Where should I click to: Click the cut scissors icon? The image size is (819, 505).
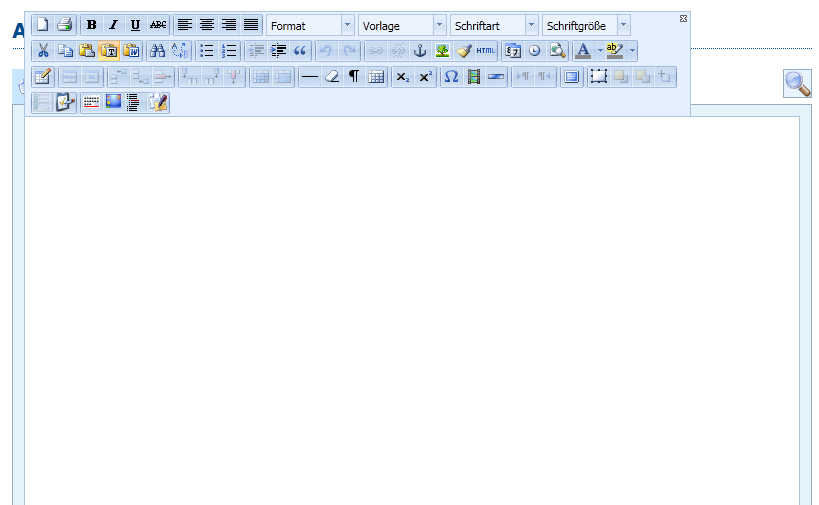(x=42, y=51)
